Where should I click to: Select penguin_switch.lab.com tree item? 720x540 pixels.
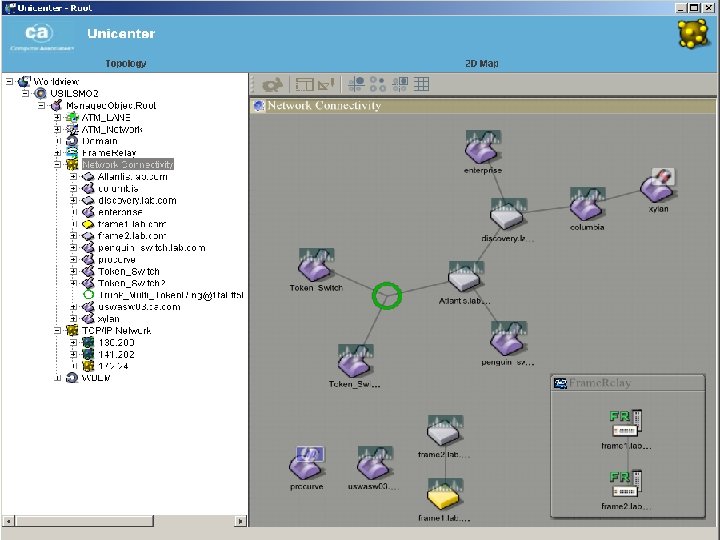point(152,248)
